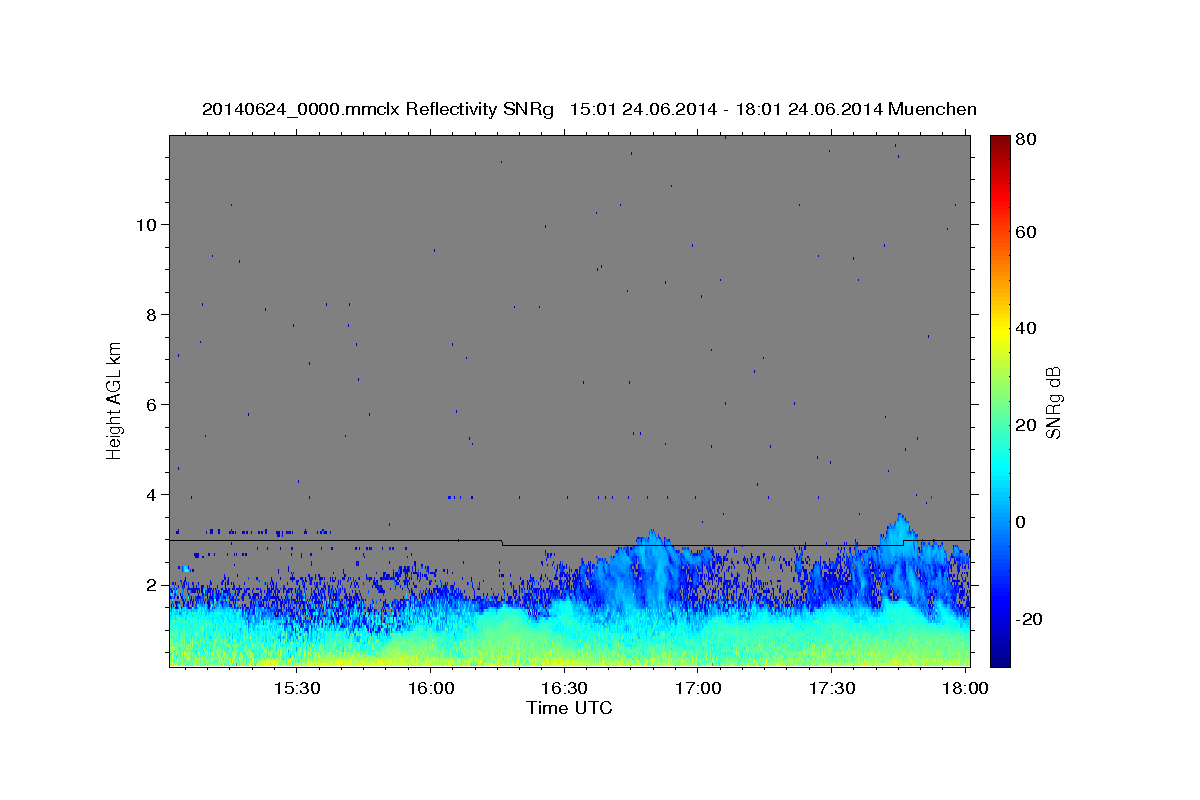Click the height tick label 4
Screen dimensions: 1200x800
(152, 494)
